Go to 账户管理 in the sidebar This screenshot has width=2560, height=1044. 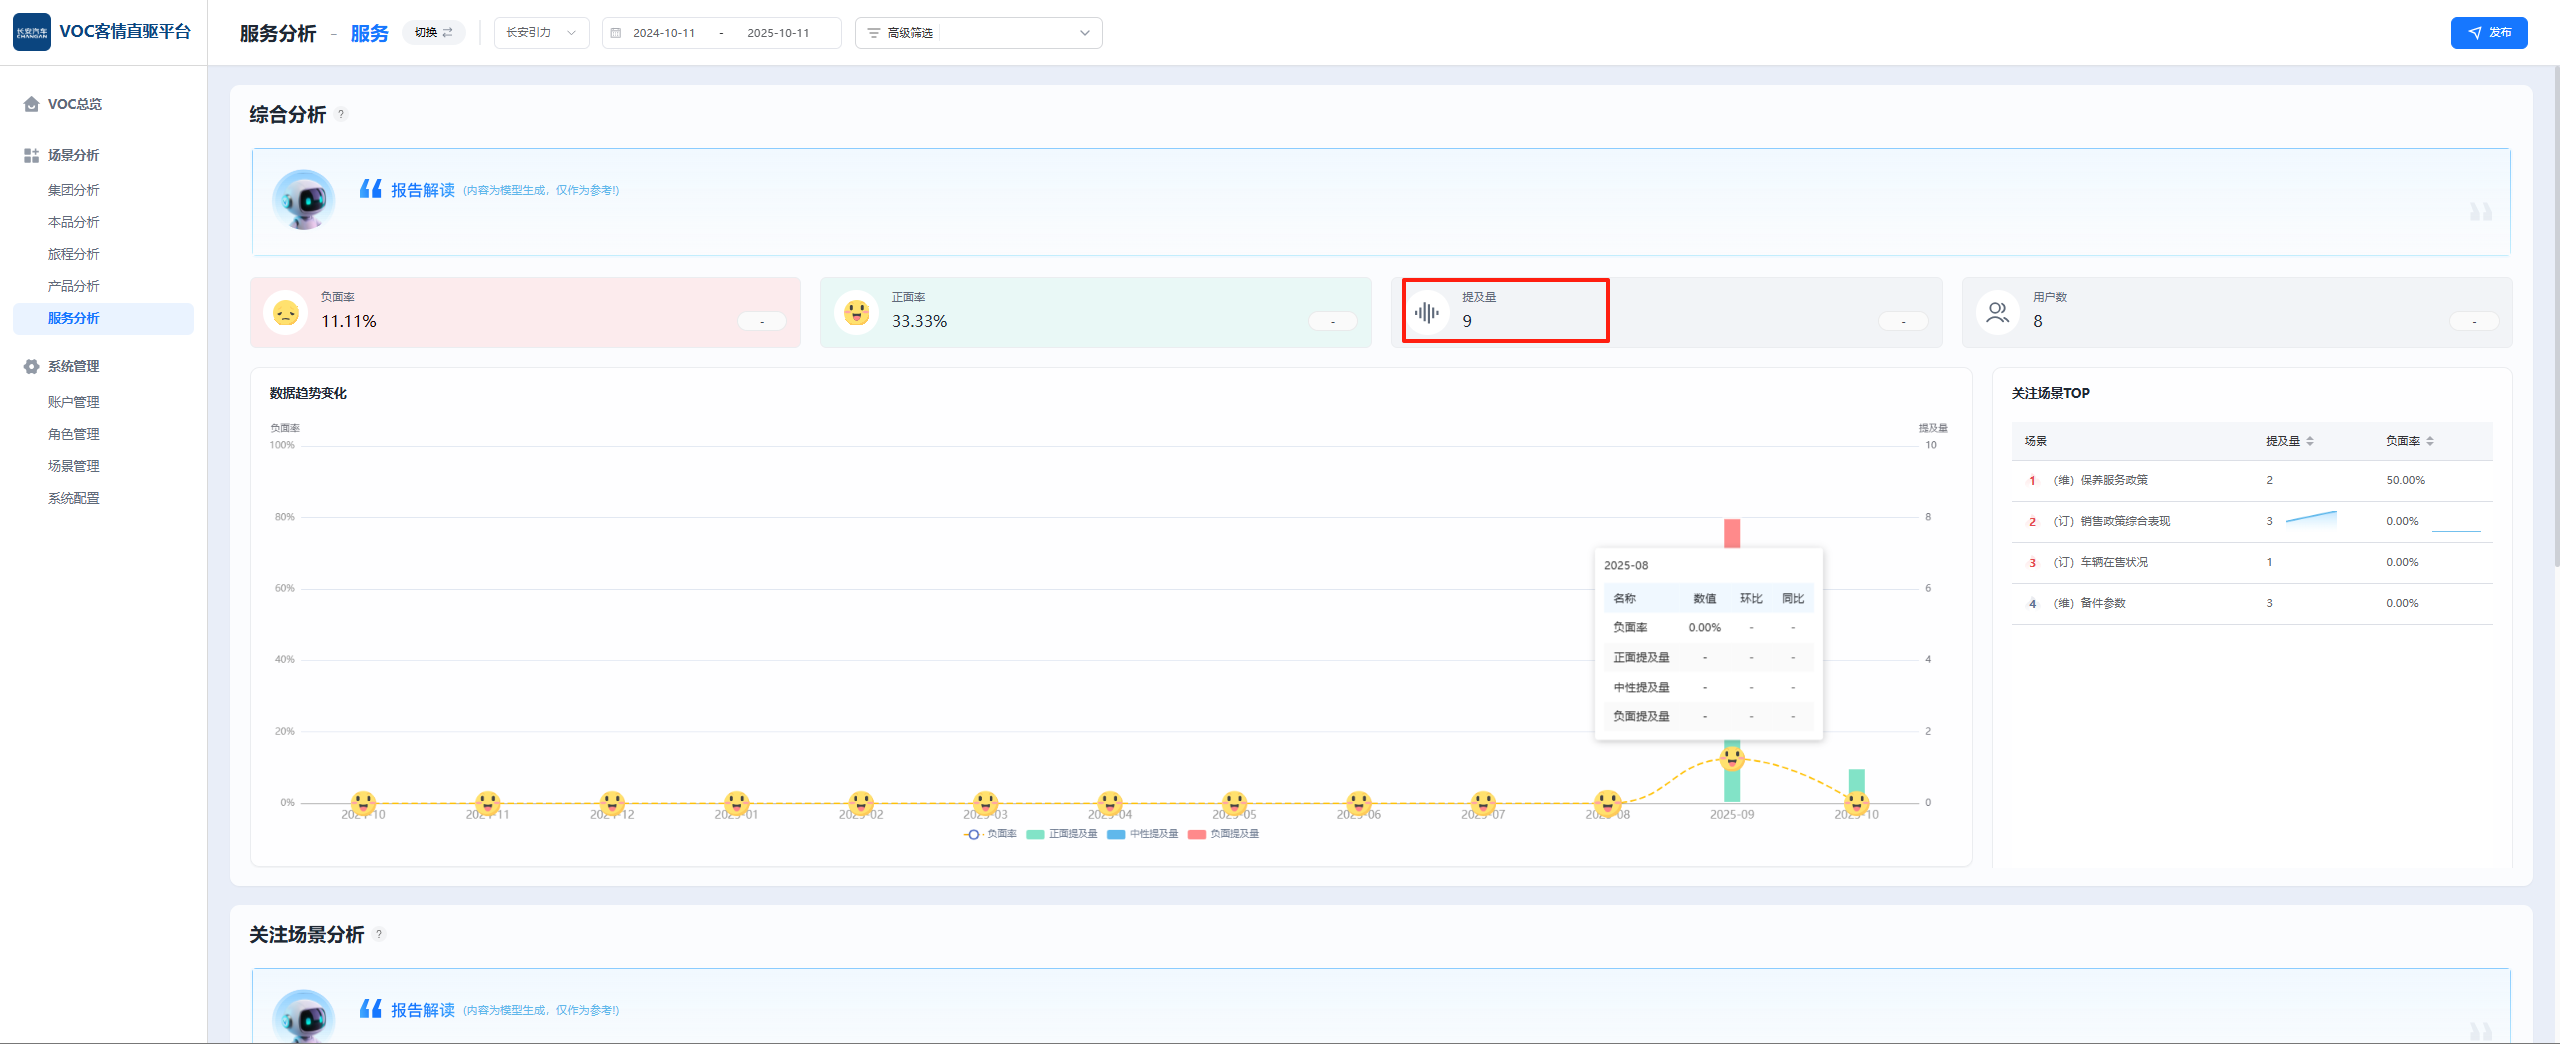(x=74, y=402)
